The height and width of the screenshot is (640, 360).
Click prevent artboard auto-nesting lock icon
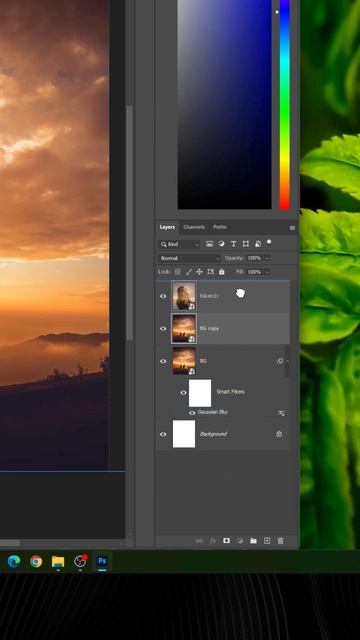click(x=211, y=272)
